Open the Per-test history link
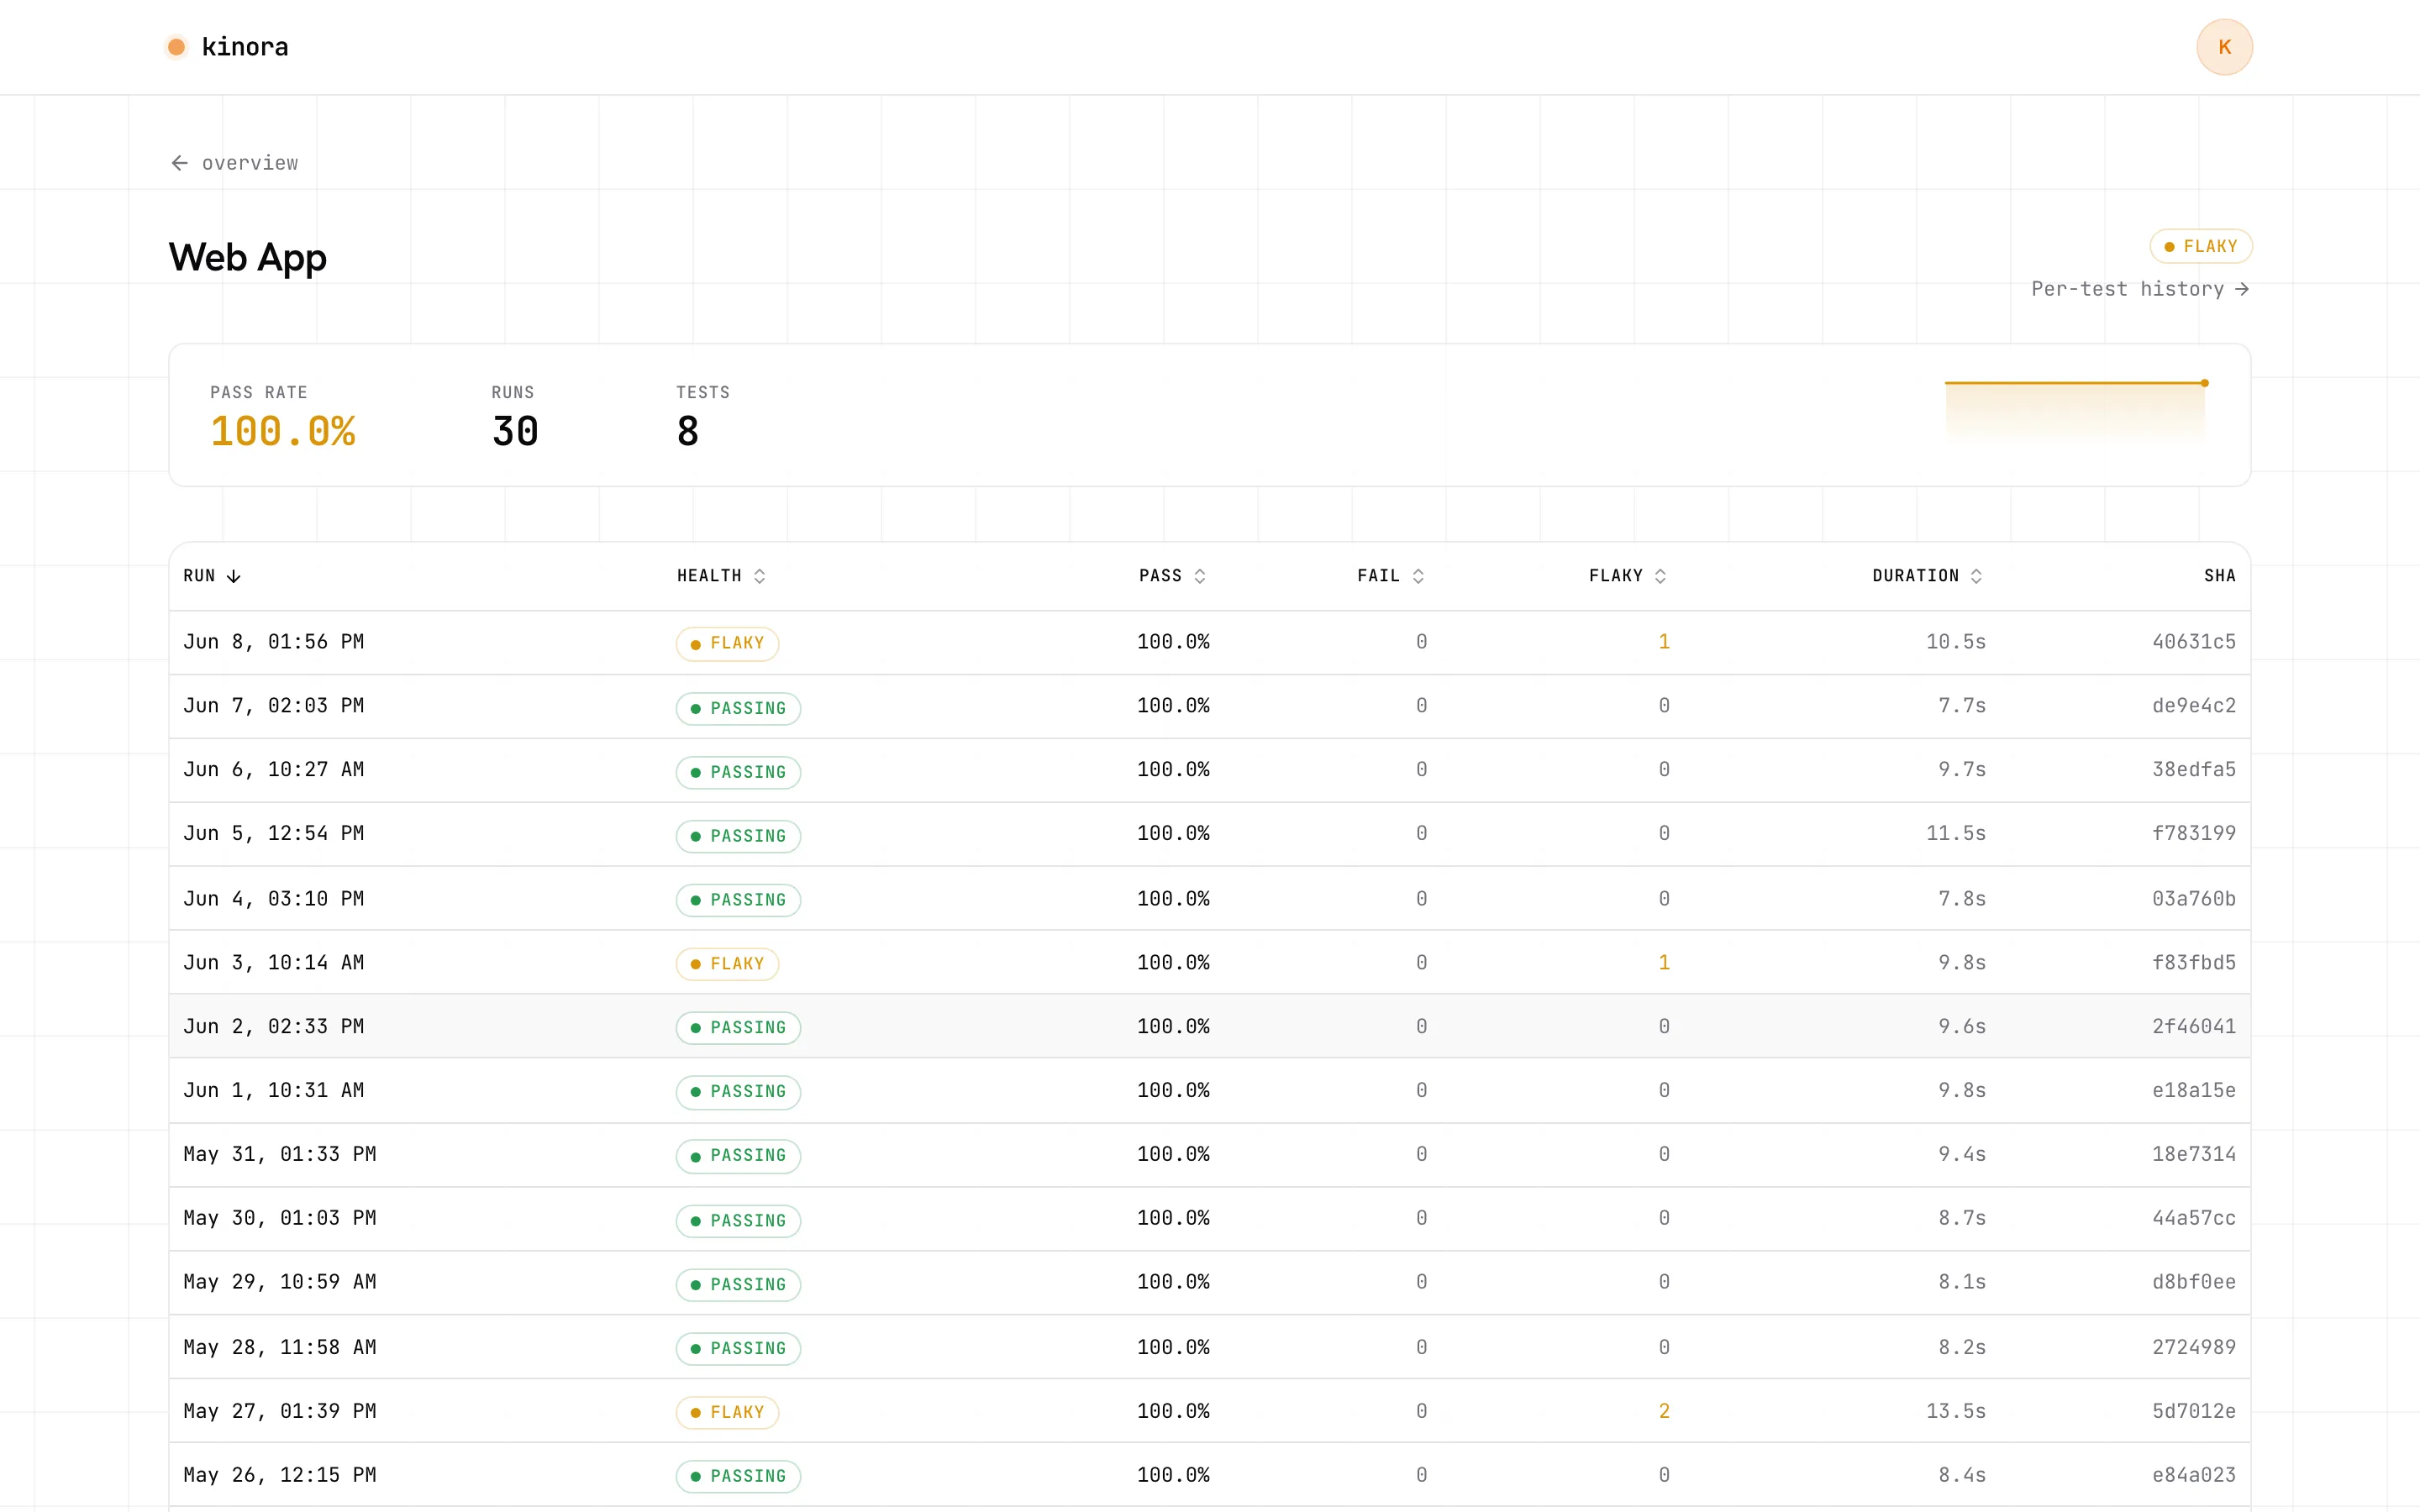 pos(2140,289)
